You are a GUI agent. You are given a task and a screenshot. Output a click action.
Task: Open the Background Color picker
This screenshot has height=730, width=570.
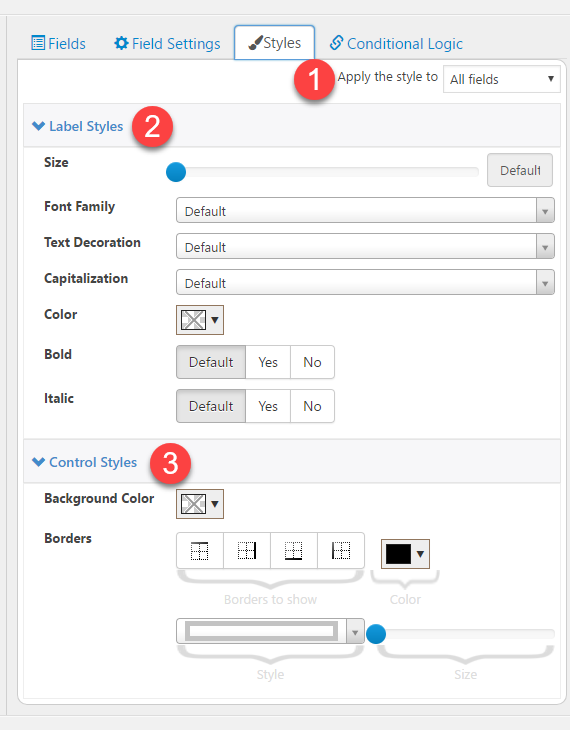pos(200,504)
